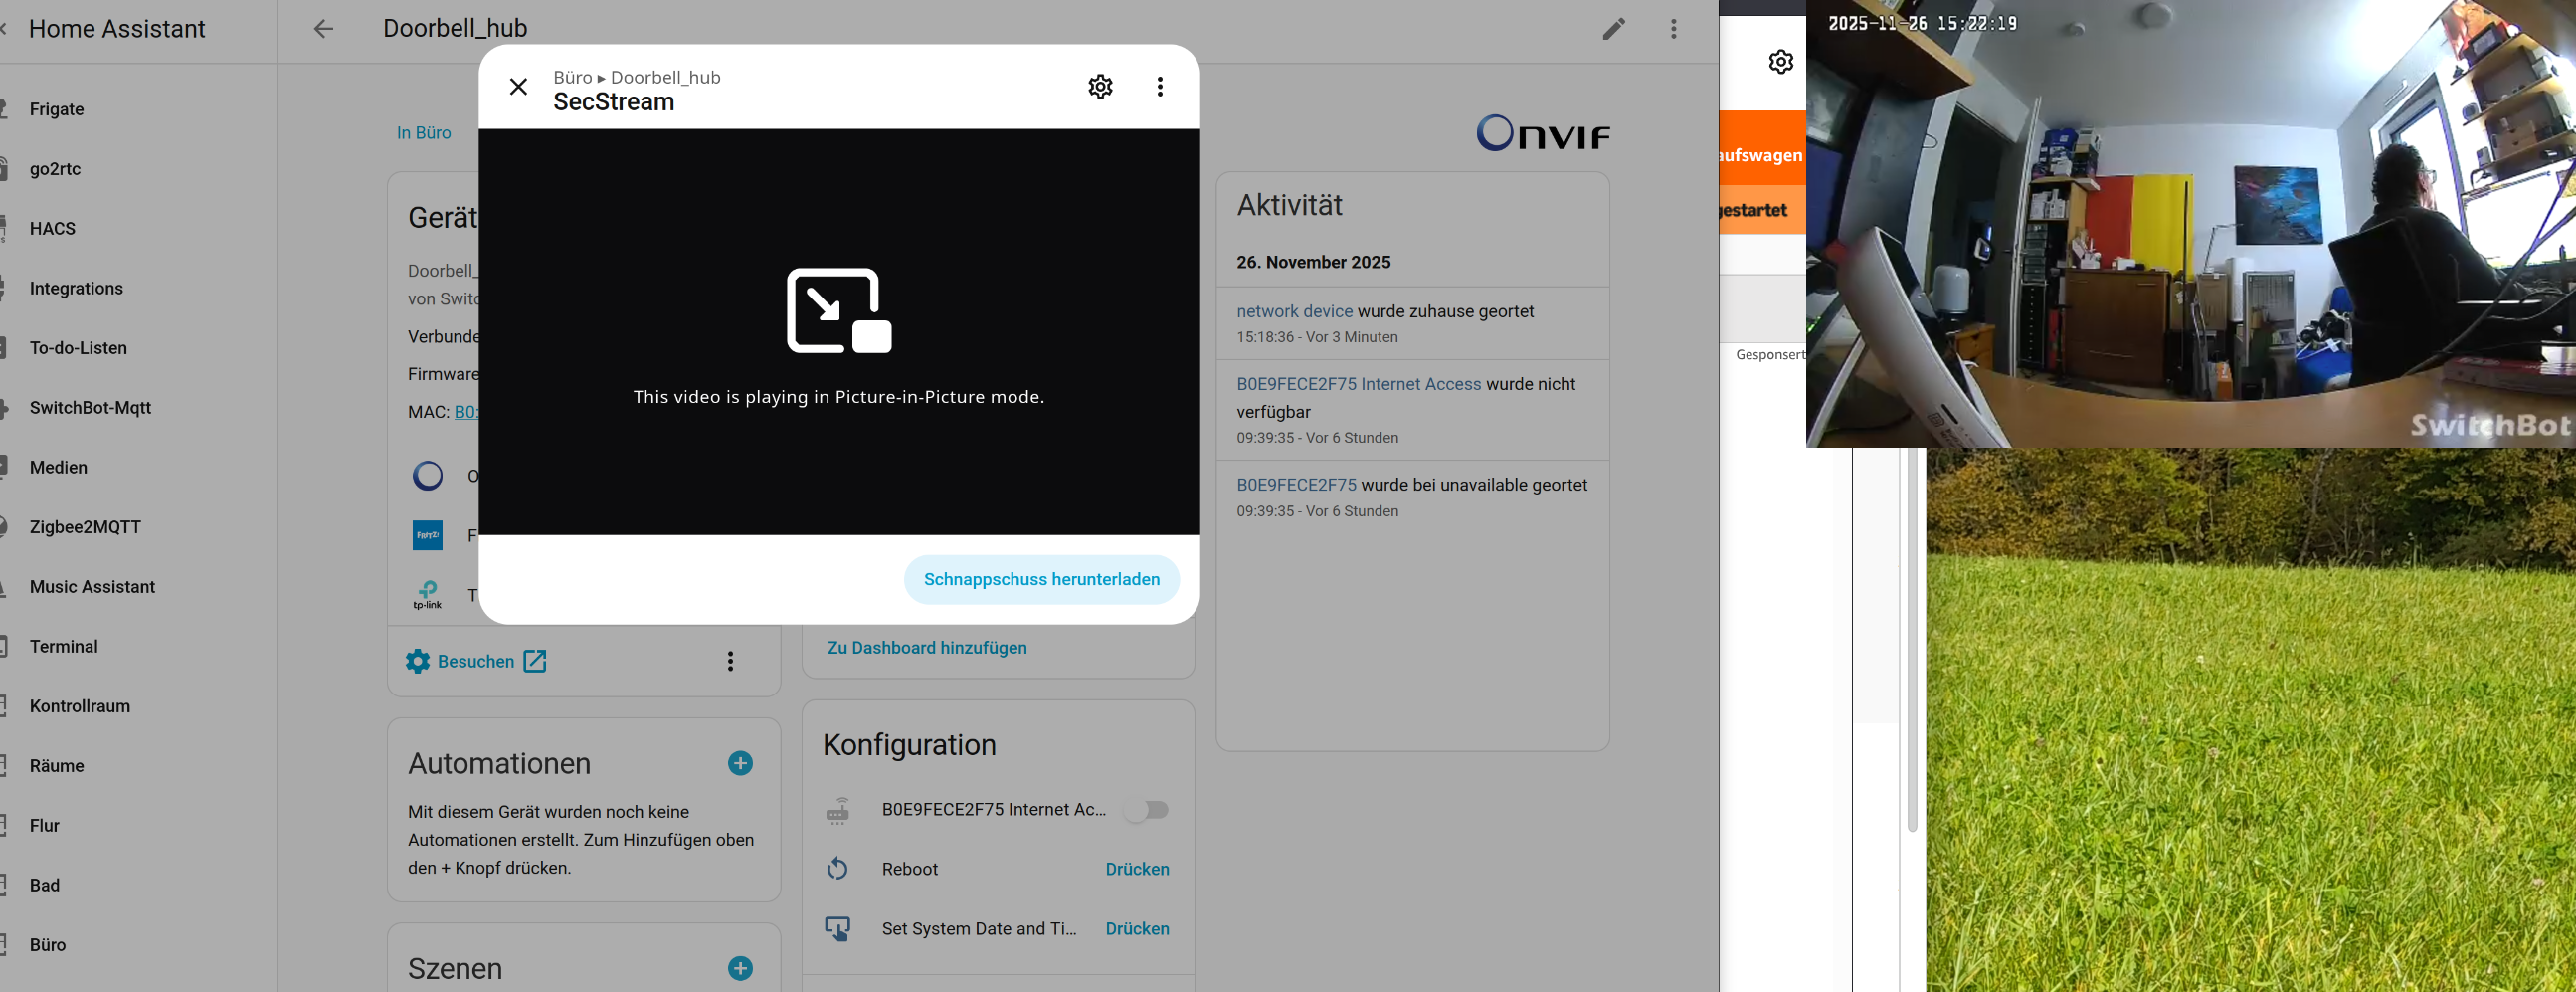The image size is (2576, 992).
Task: Click the picture-in-picture camera video
Action: [2190, 225]
